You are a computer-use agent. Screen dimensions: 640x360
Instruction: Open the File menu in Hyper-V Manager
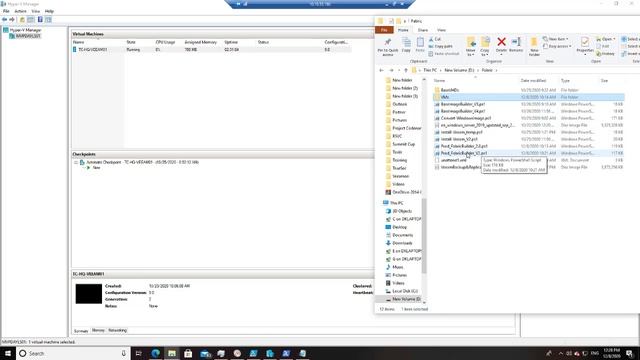pos(6,11)
